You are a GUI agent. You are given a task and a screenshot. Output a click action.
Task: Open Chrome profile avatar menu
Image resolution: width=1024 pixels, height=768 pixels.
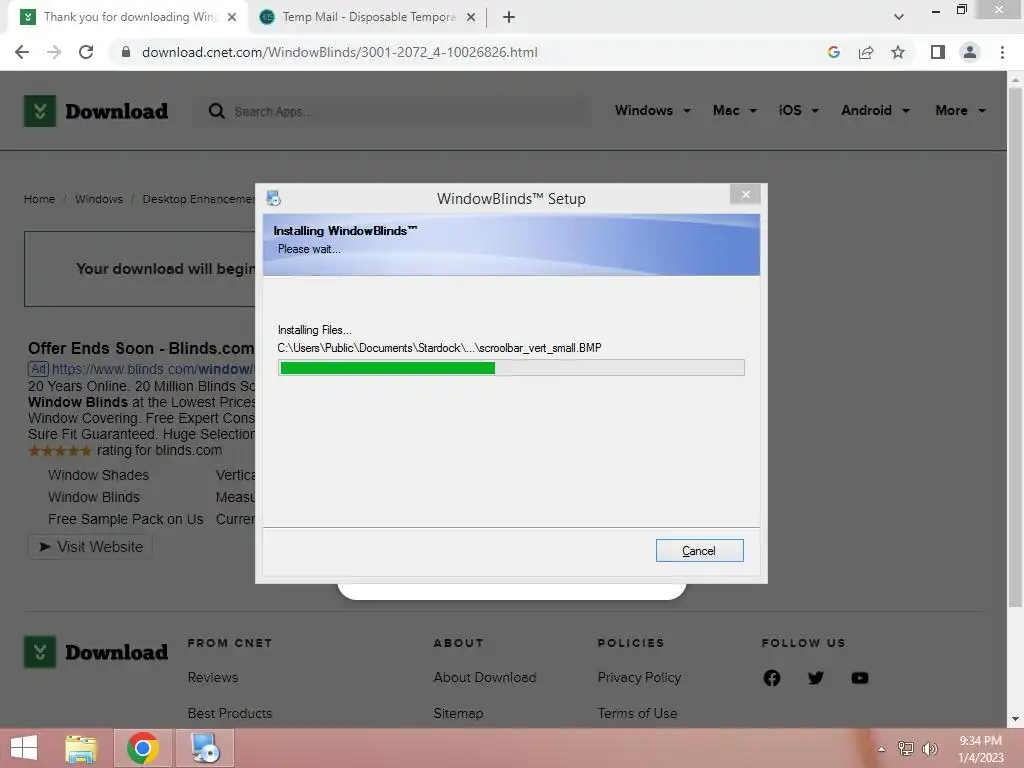(x=970, y=52)
